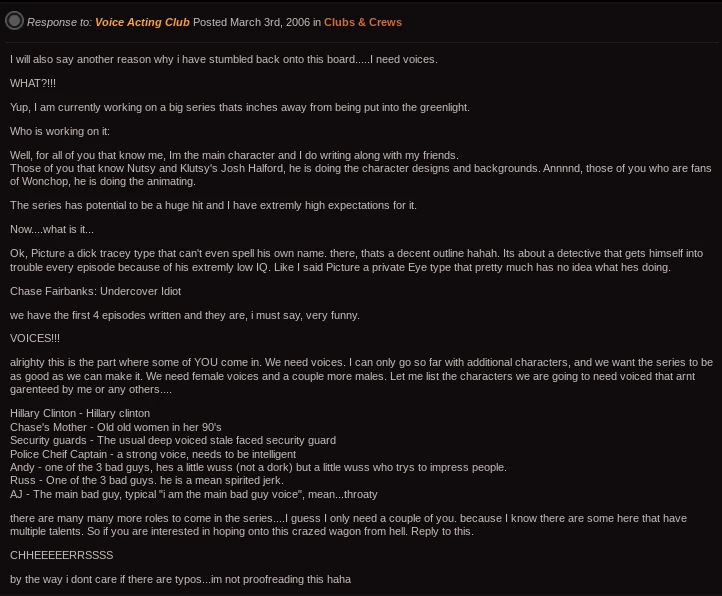Click the round gray post icon
722x596 pixels.
tap(14, 21)
